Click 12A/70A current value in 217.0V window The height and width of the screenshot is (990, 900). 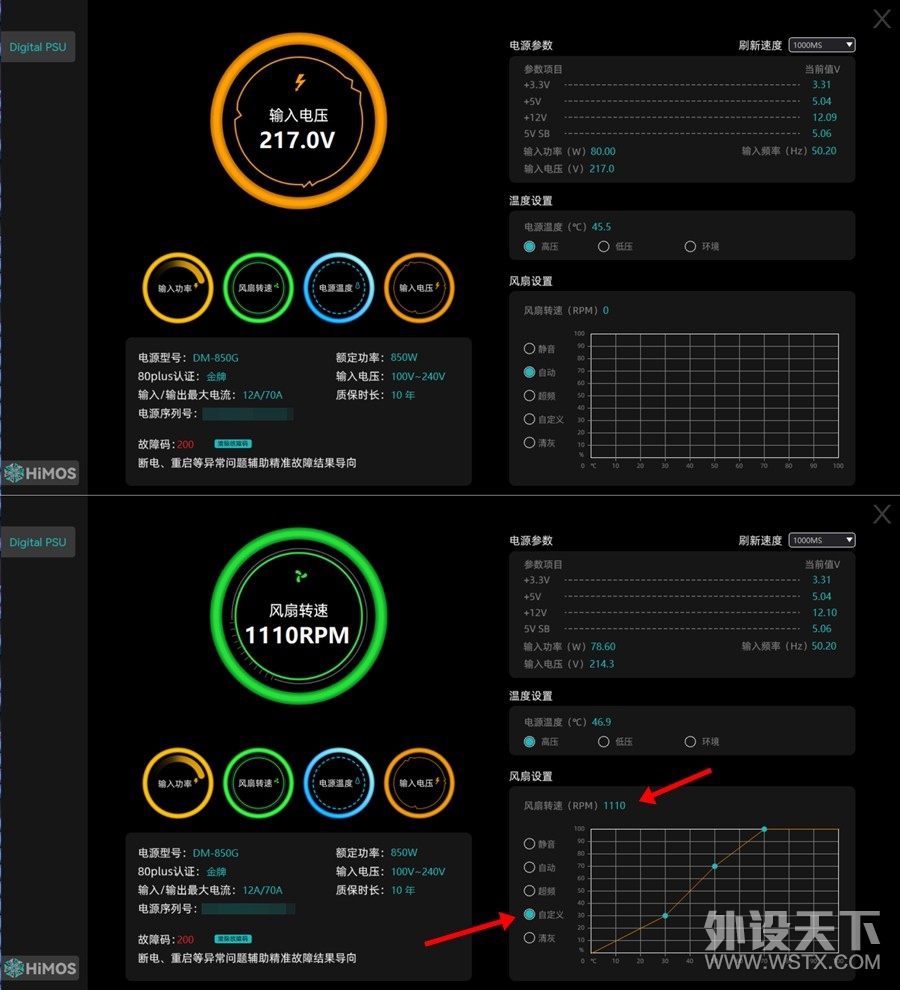pos(263,395)
